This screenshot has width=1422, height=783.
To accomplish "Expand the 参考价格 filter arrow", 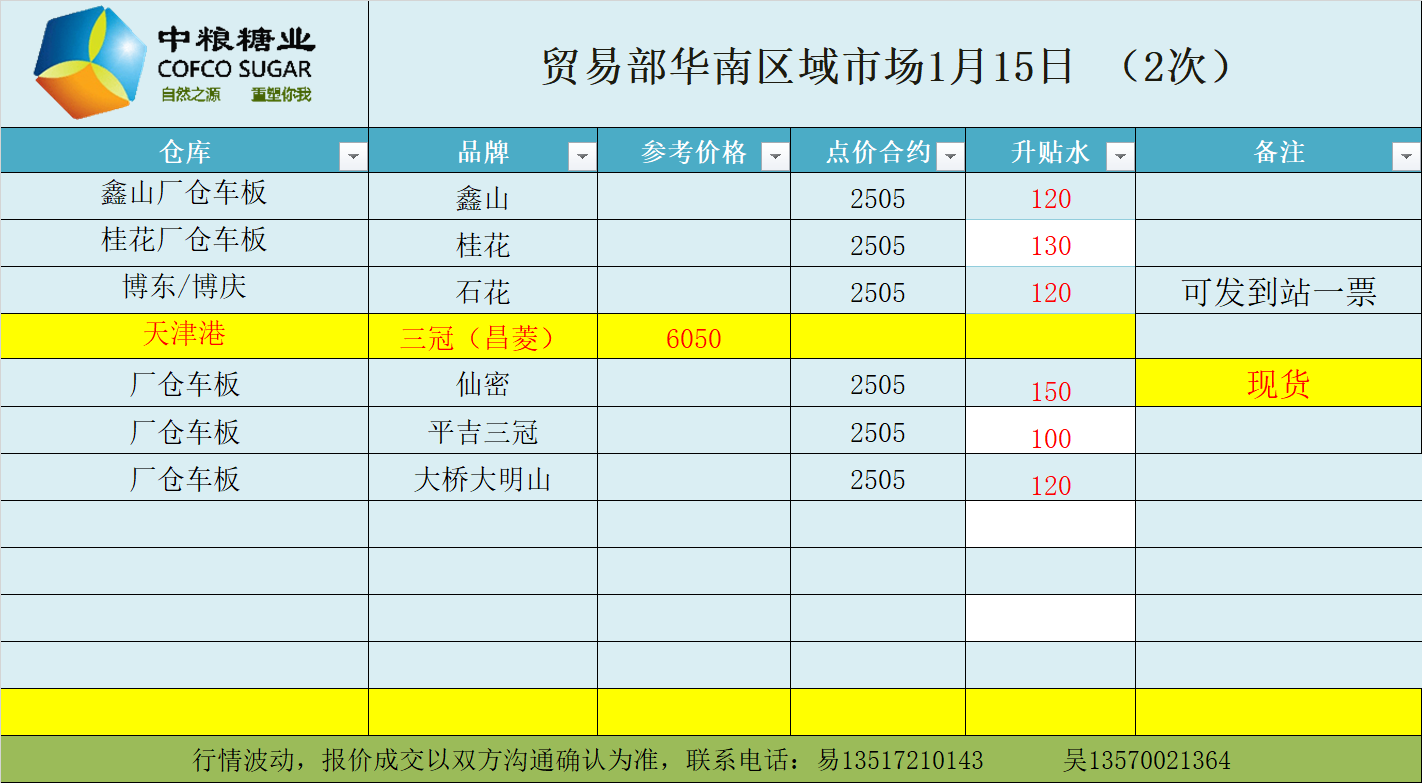I will [x=775, y=156].
